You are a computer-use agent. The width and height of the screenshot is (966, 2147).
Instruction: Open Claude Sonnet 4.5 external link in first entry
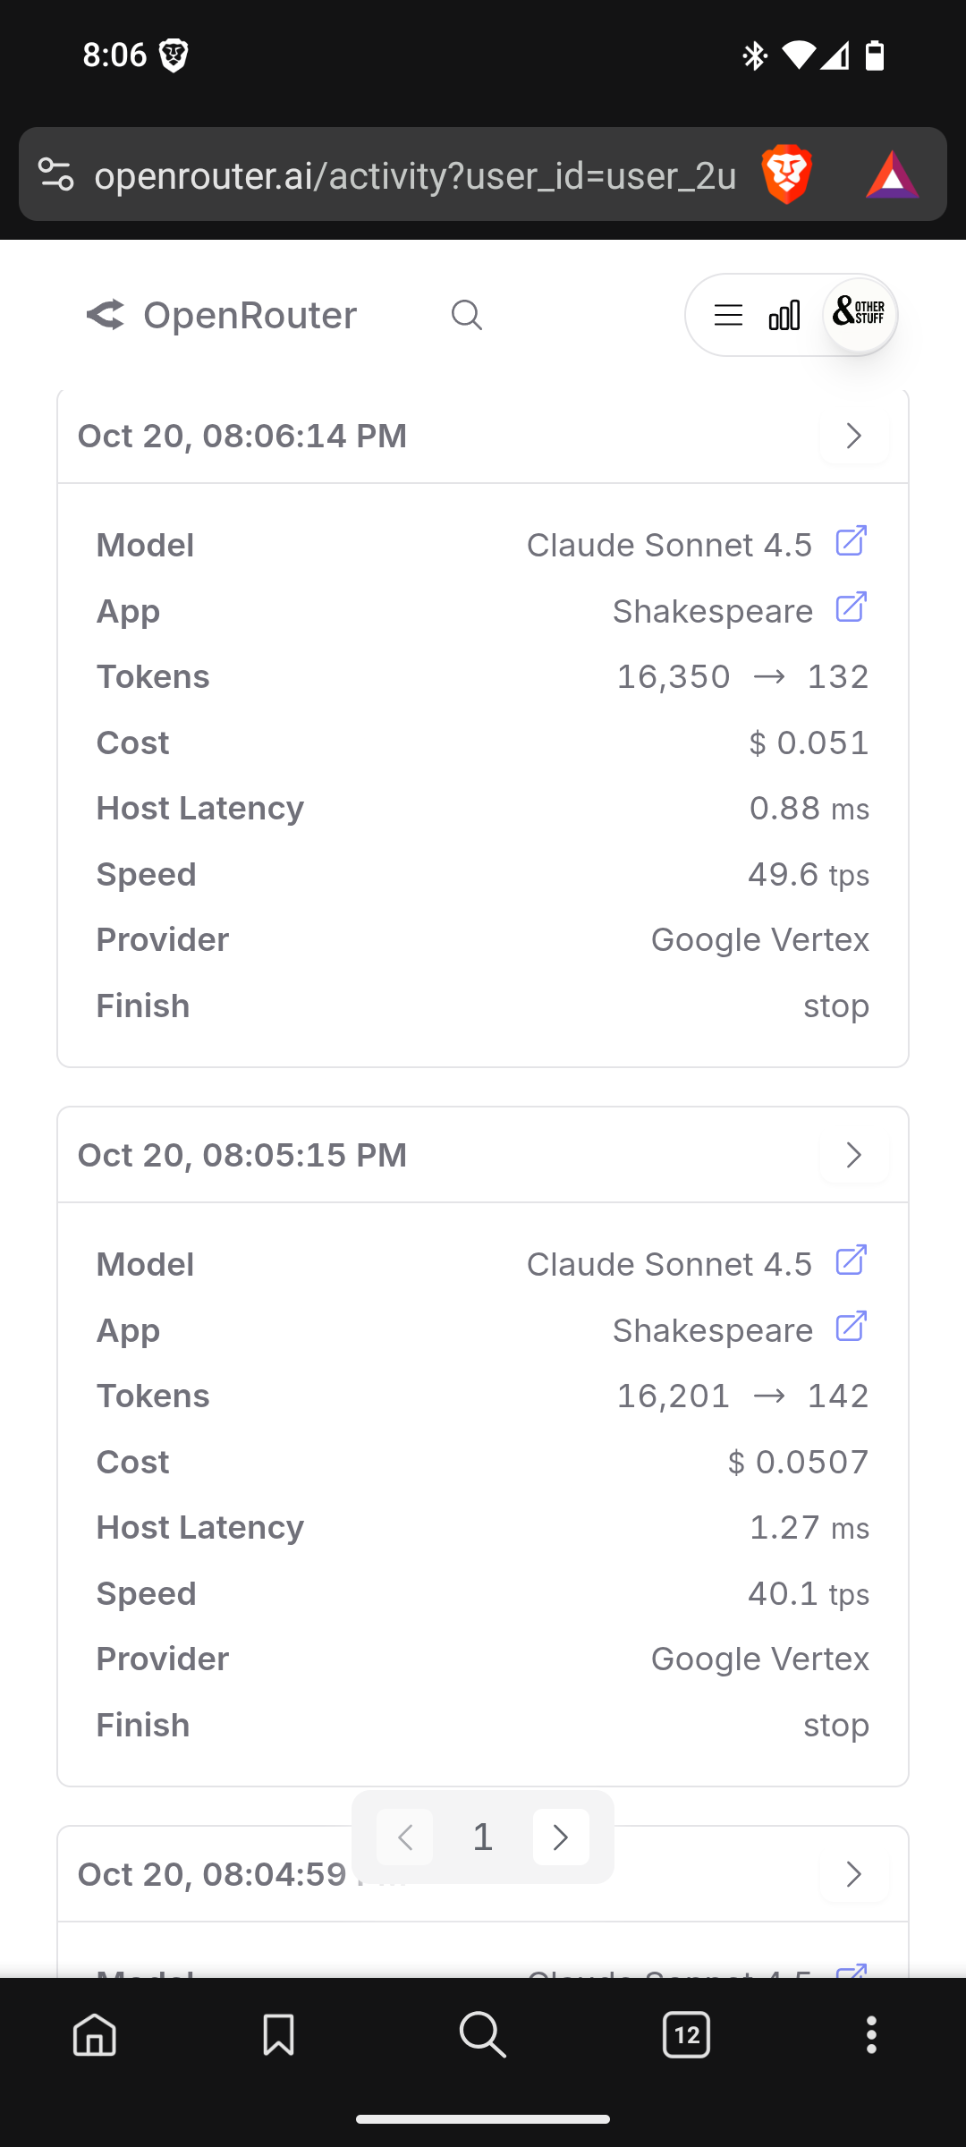click(x=851, y=542)
